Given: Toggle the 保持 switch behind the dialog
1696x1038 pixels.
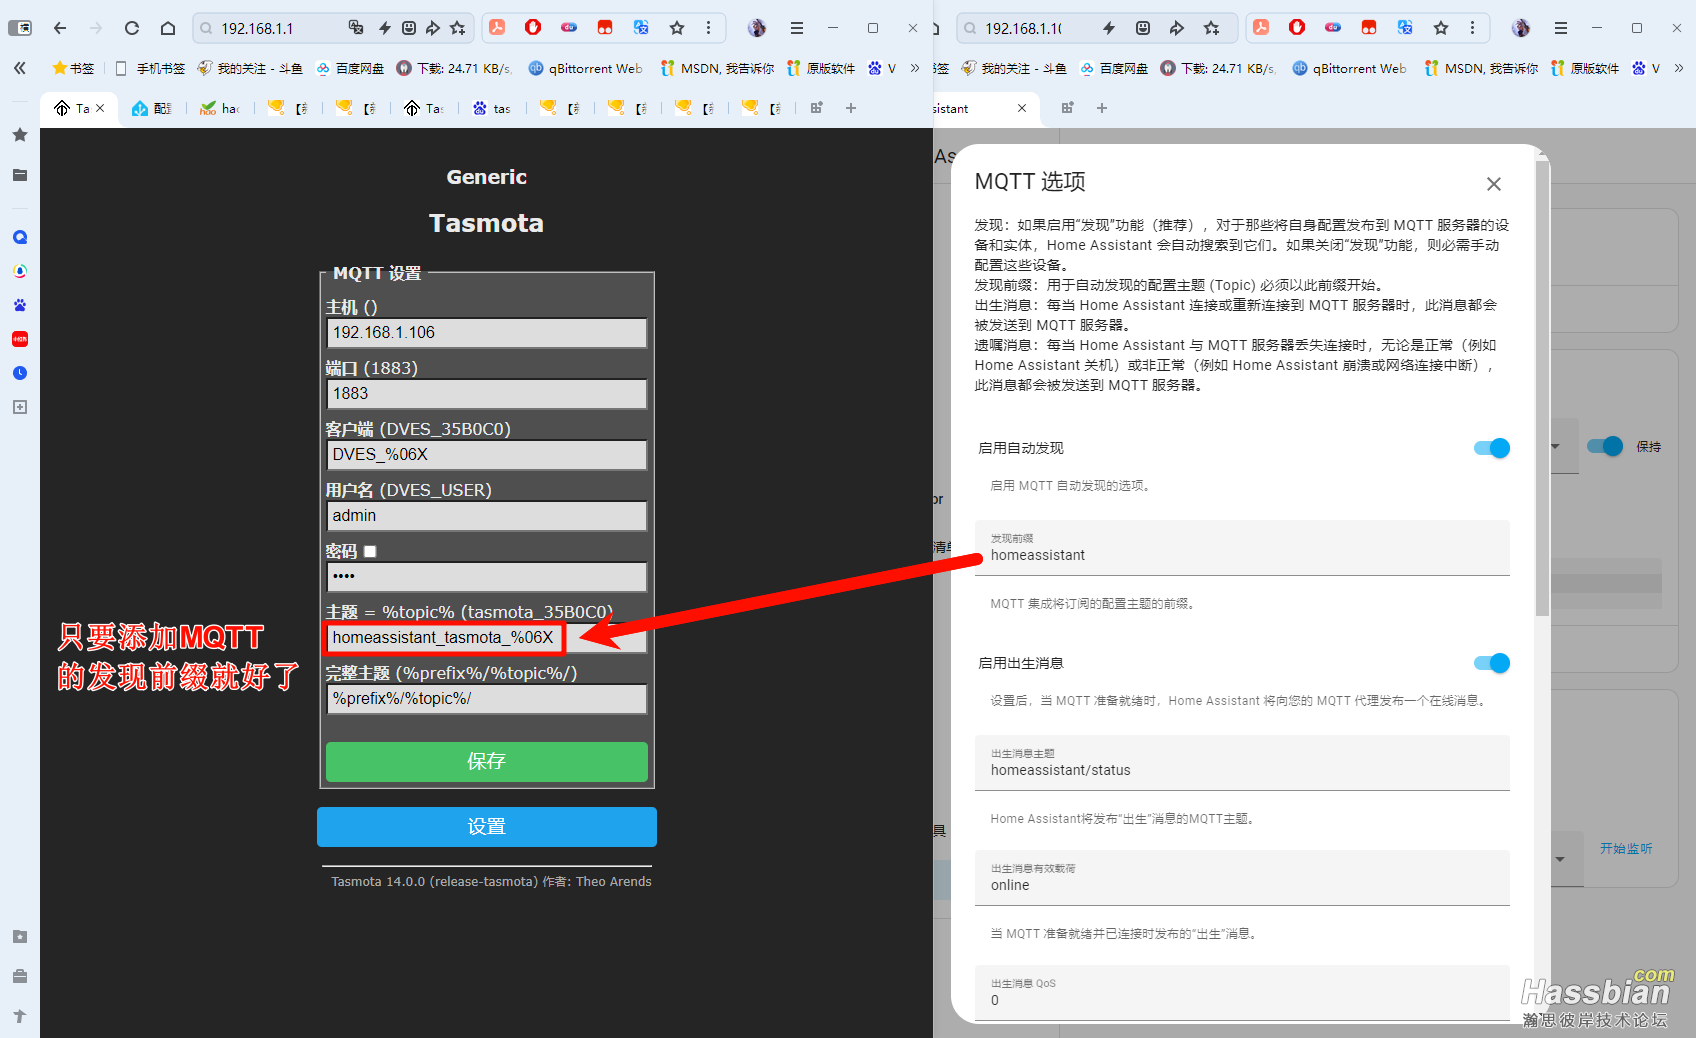Looking at the screenshot, I should point(1606,446).
